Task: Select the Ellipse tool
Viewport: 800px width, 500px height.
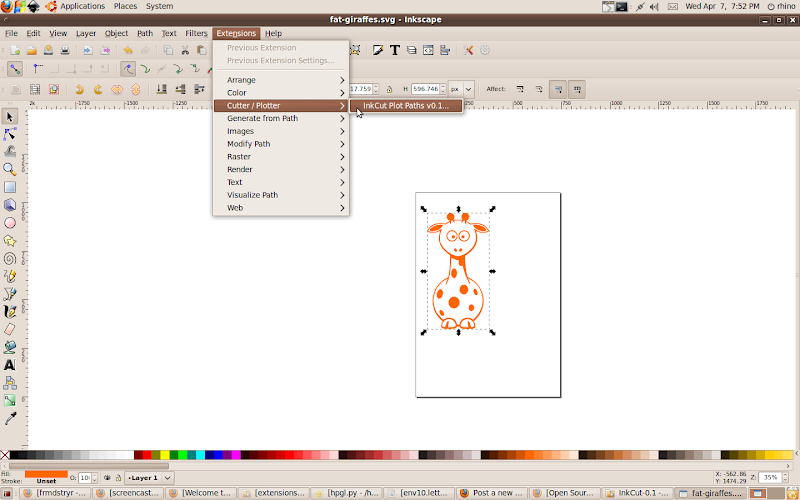Action: click(x=10, y=223)
